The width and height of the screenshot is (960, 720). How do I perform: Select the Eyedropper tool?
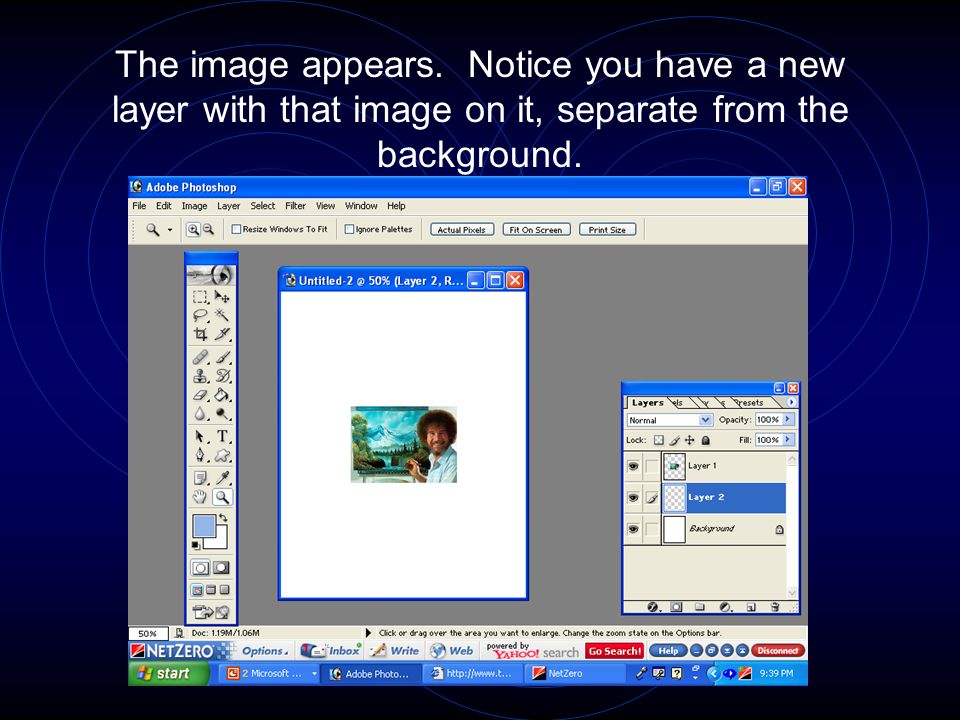coord(222,478)
